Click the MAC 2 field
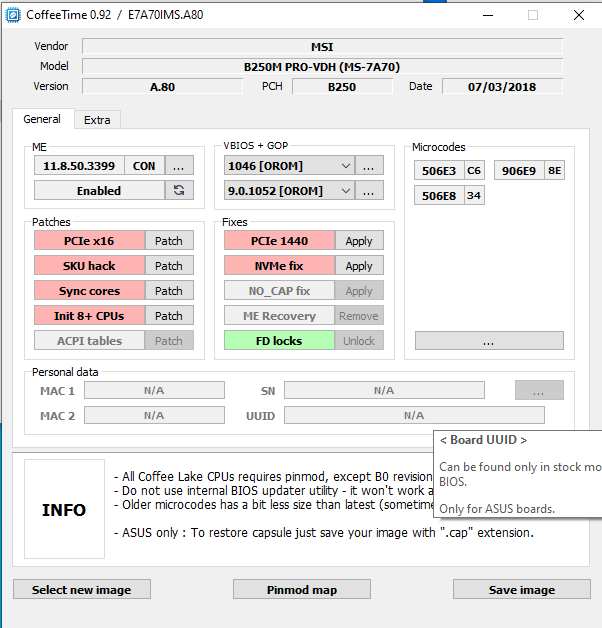Image resolution: width=602 pixels, height=628 pixels. click(x=154, y=415)
